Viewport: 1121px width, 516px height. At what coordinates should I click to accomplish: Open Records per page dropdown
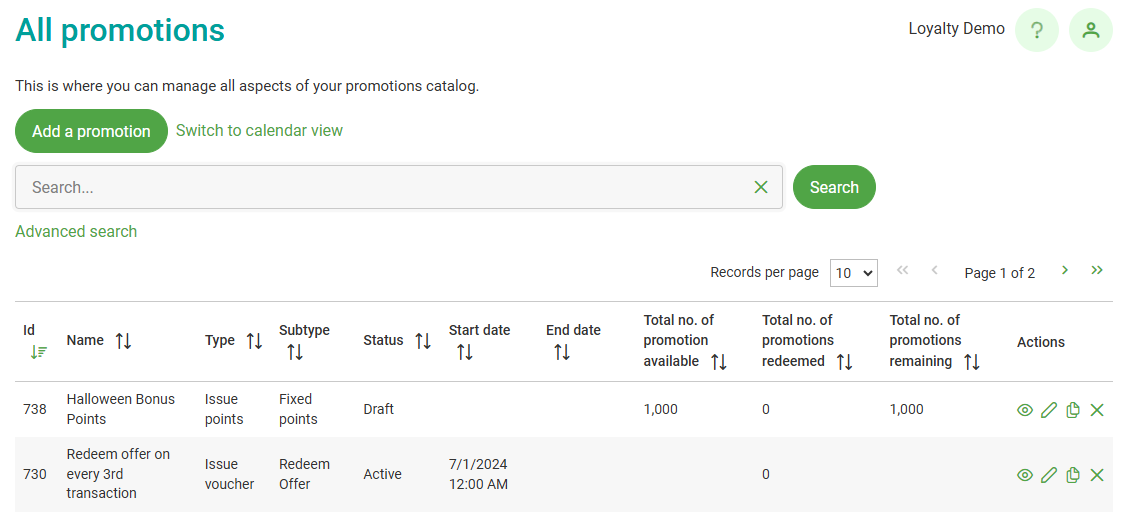pos(853,273)
